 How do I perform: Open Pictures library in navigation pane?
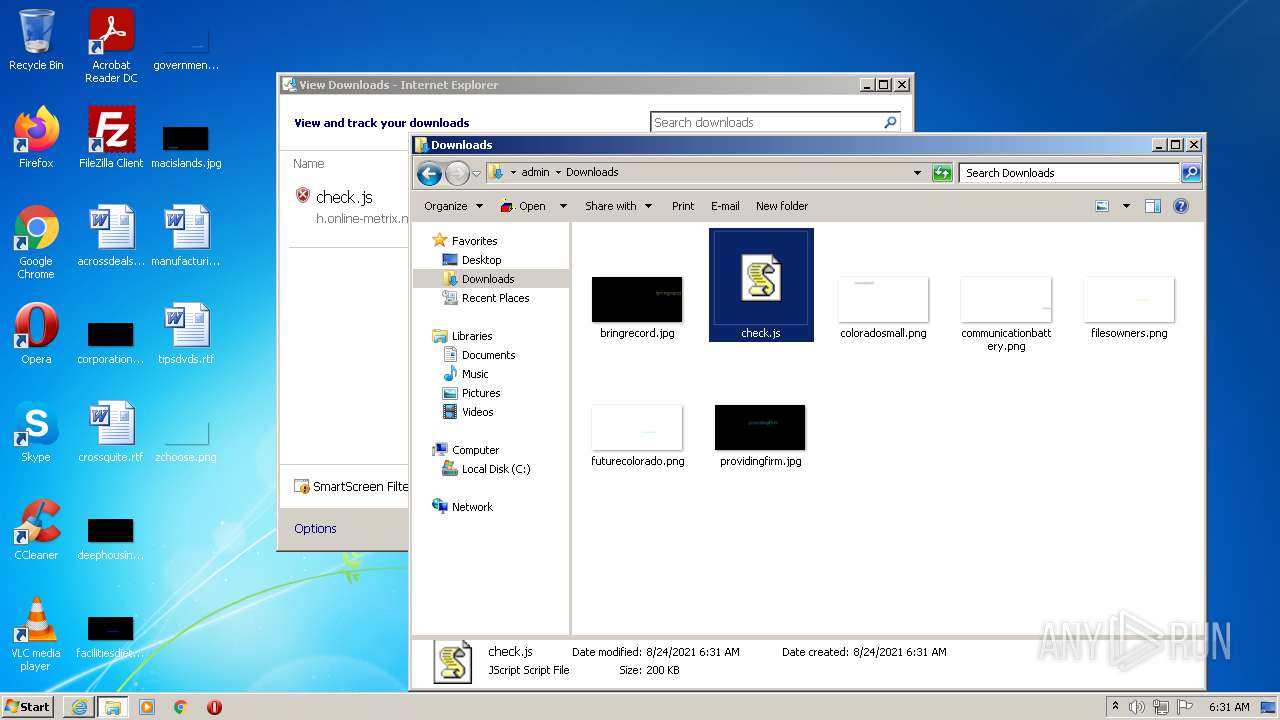click(x=480, y=393)
